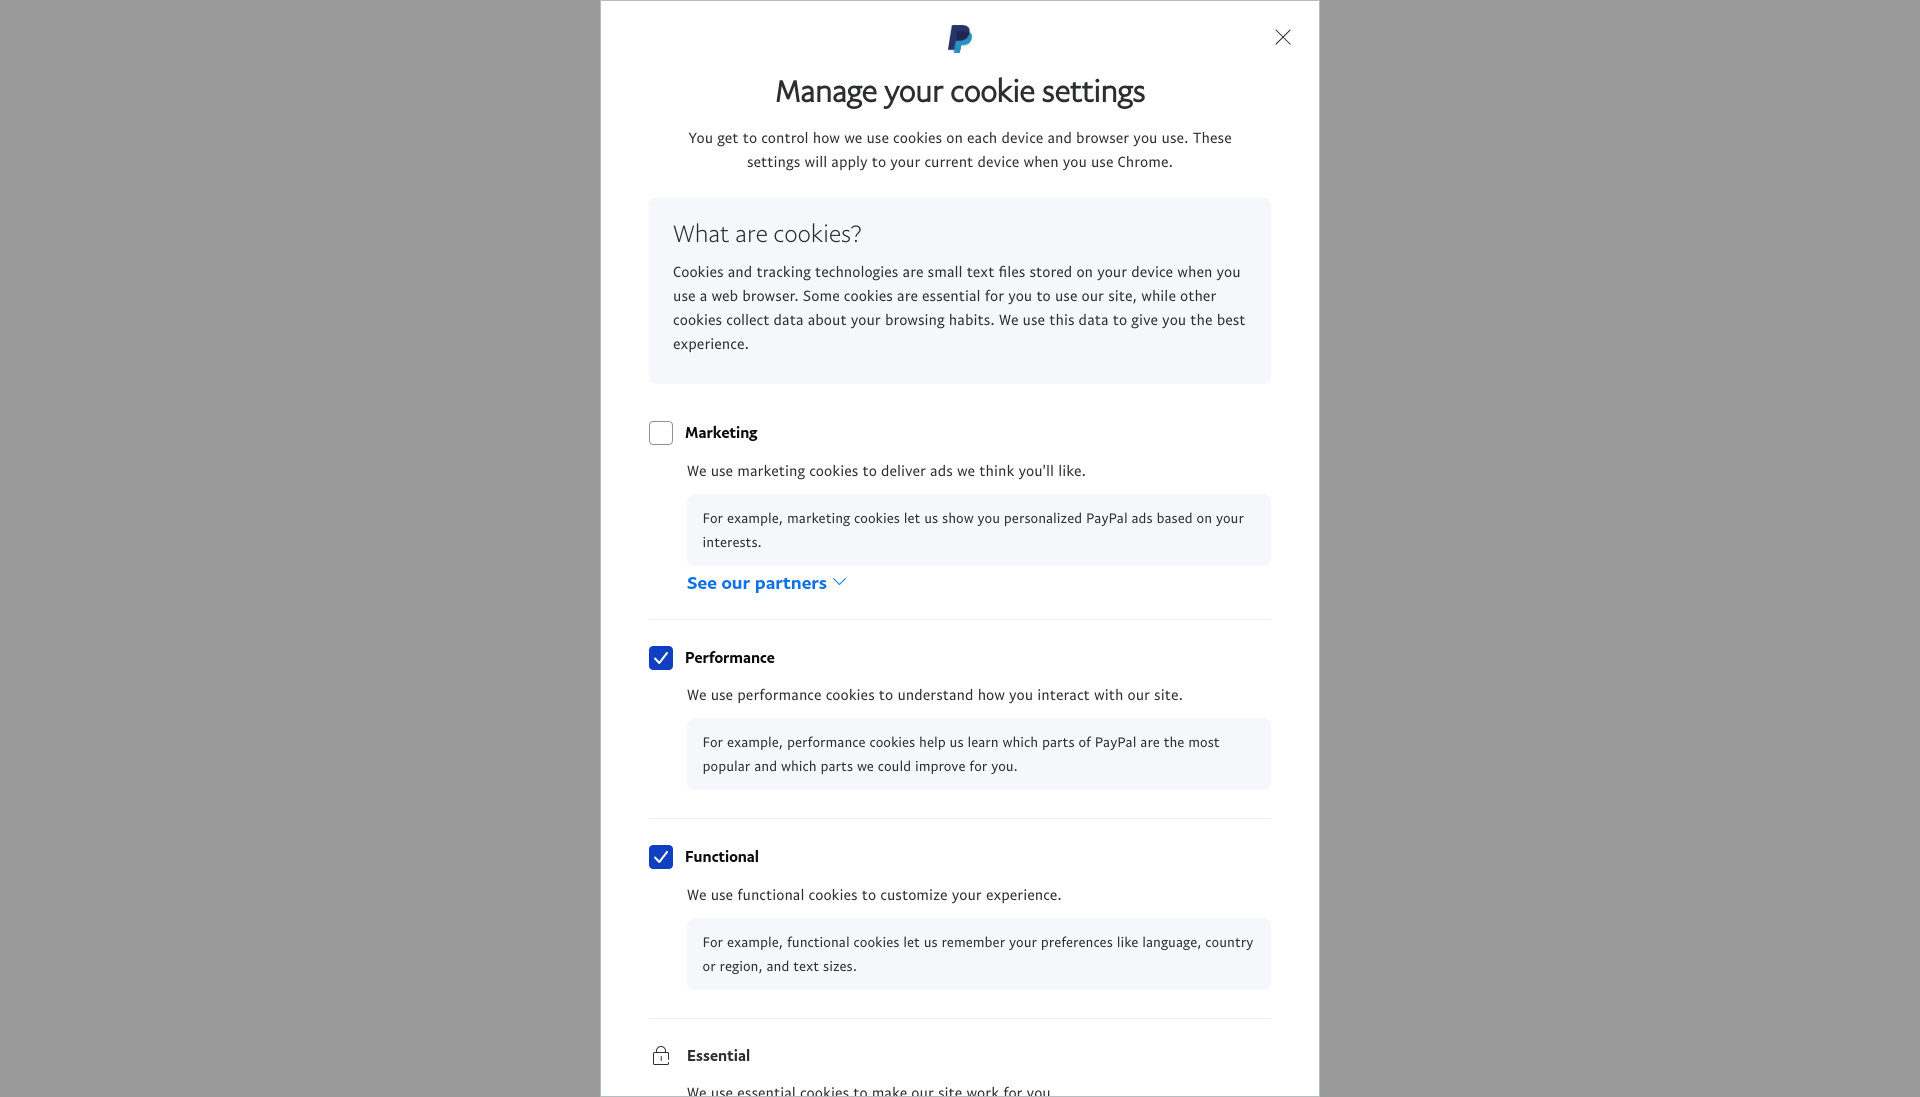Click the marketing cookies example box

click(978, 530)
